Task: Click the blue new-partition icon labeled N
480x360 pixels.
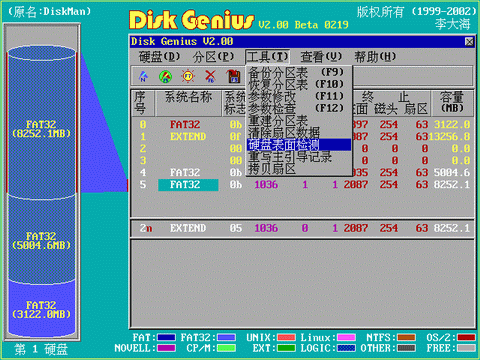Action: coord(143,76)
